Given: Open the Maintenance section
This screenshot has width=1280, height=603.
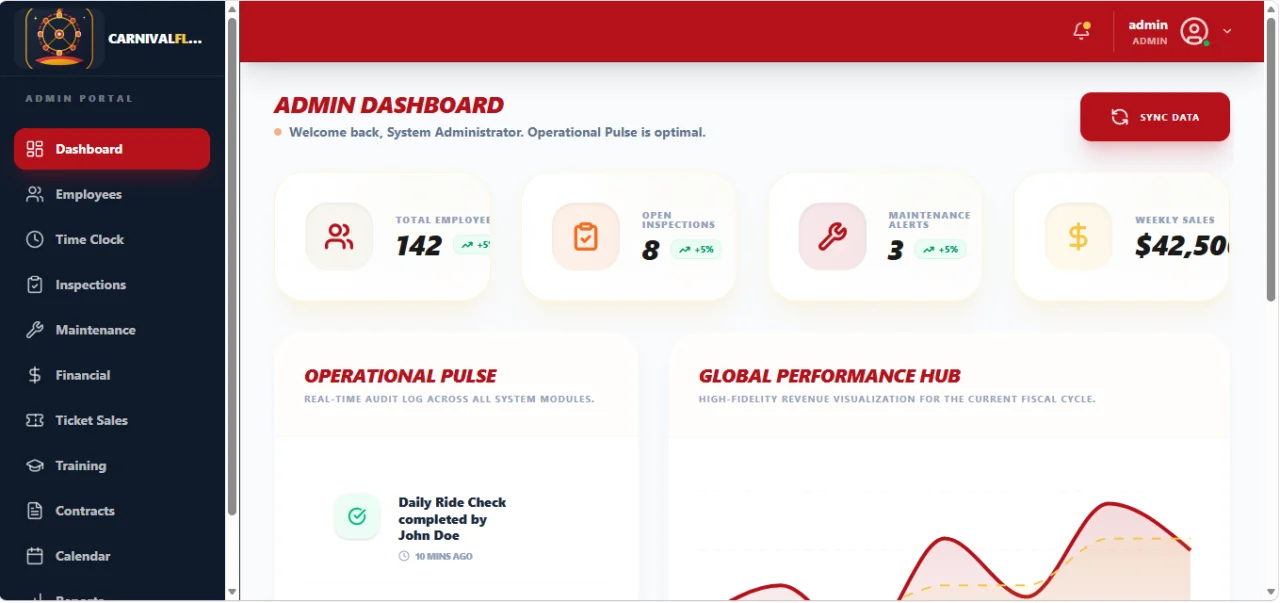Looking at the screenshot, I should click(112, 330).
